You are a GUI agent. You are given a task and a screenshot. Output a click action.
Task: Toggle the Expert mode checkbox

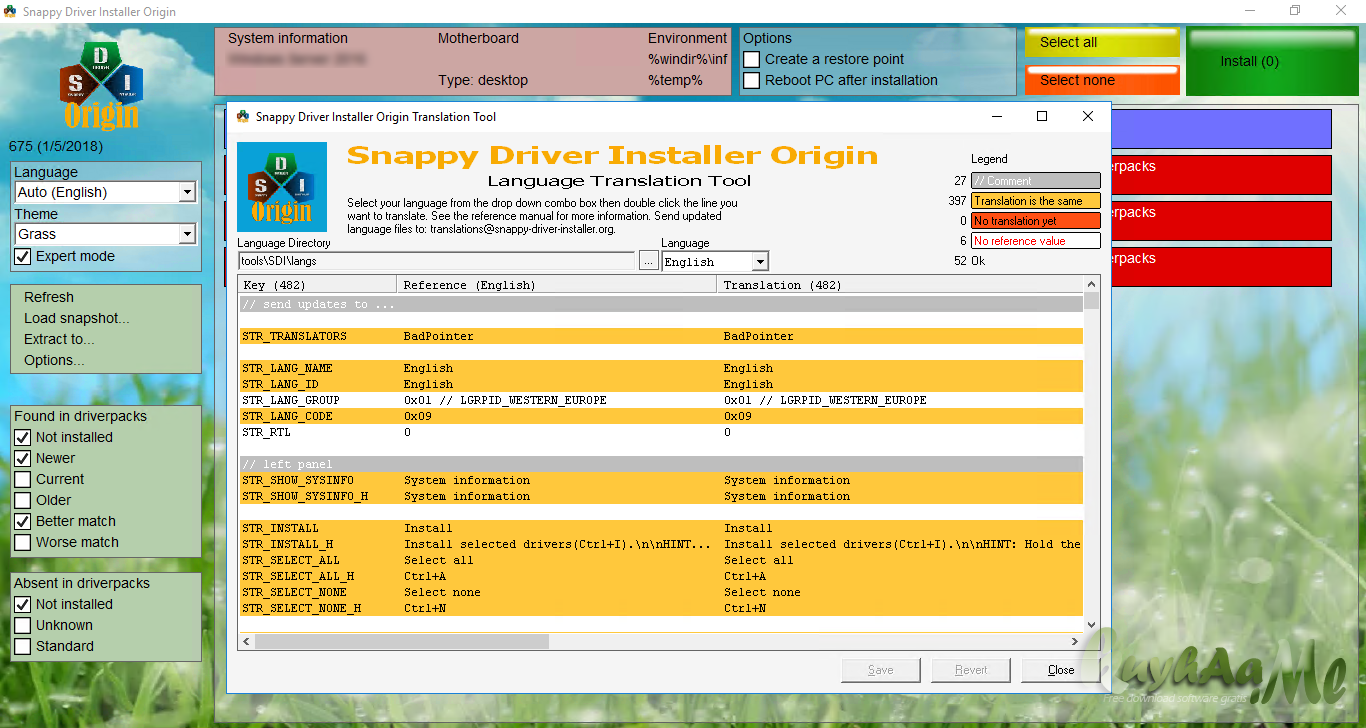(23, 257)
